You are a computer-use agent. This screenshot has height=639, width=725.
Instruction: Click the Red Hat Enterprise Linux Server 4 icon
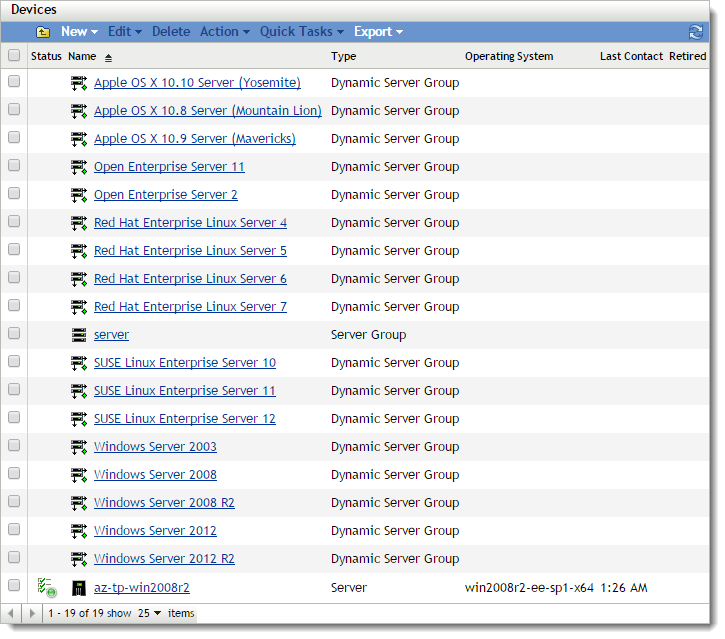coord(79,223)
